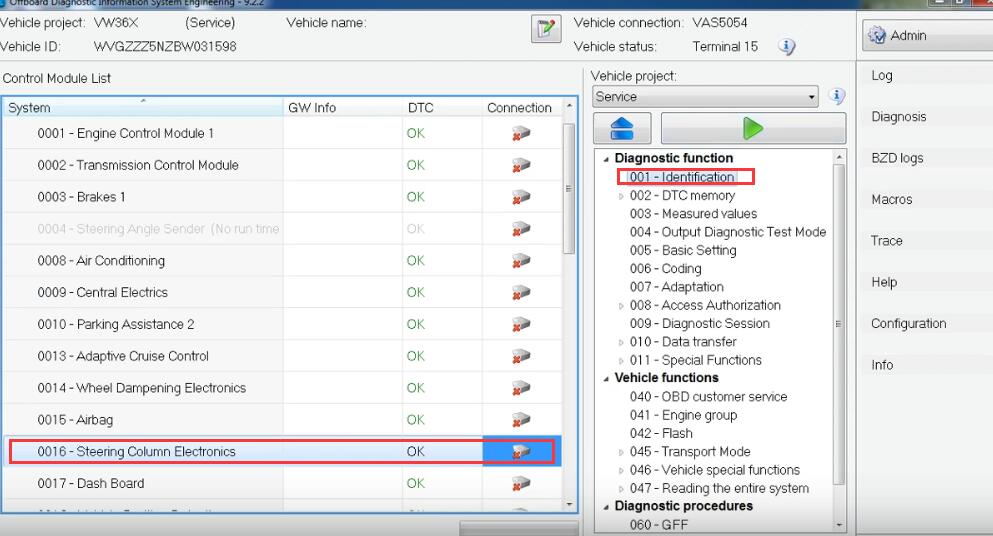Viewport: 993px width, 536px height.
Task: Select 007 - Adaptation function
Action: point(676,288)
